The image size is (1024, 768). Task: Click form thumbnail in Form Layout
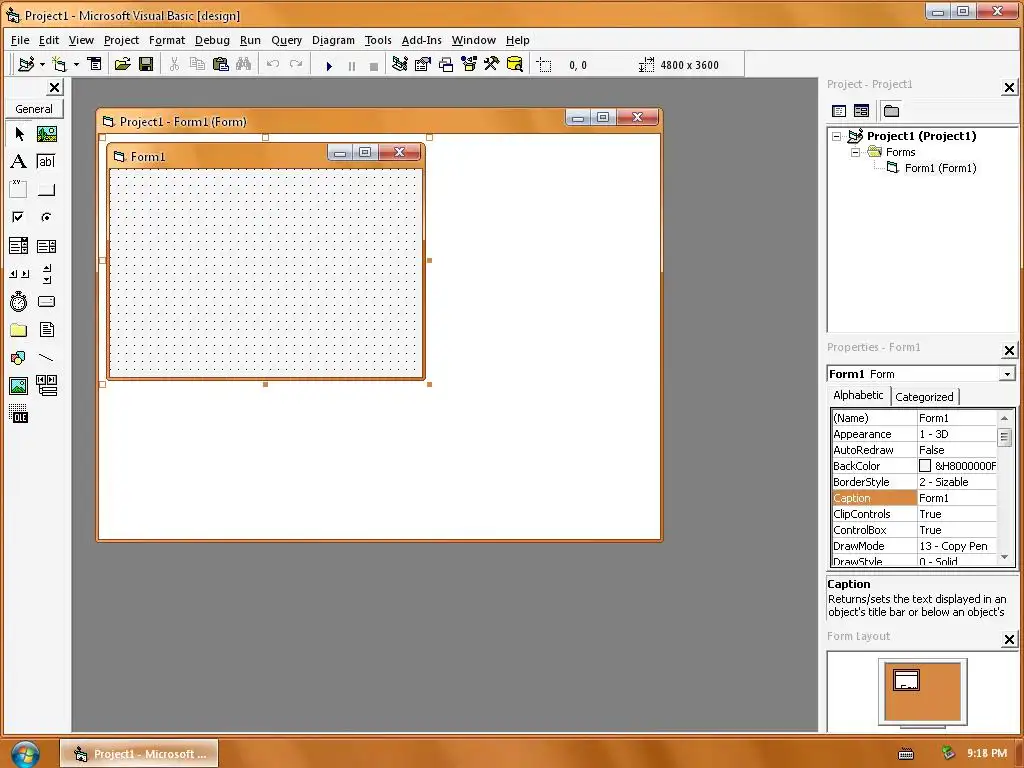(x=906, y=680)
